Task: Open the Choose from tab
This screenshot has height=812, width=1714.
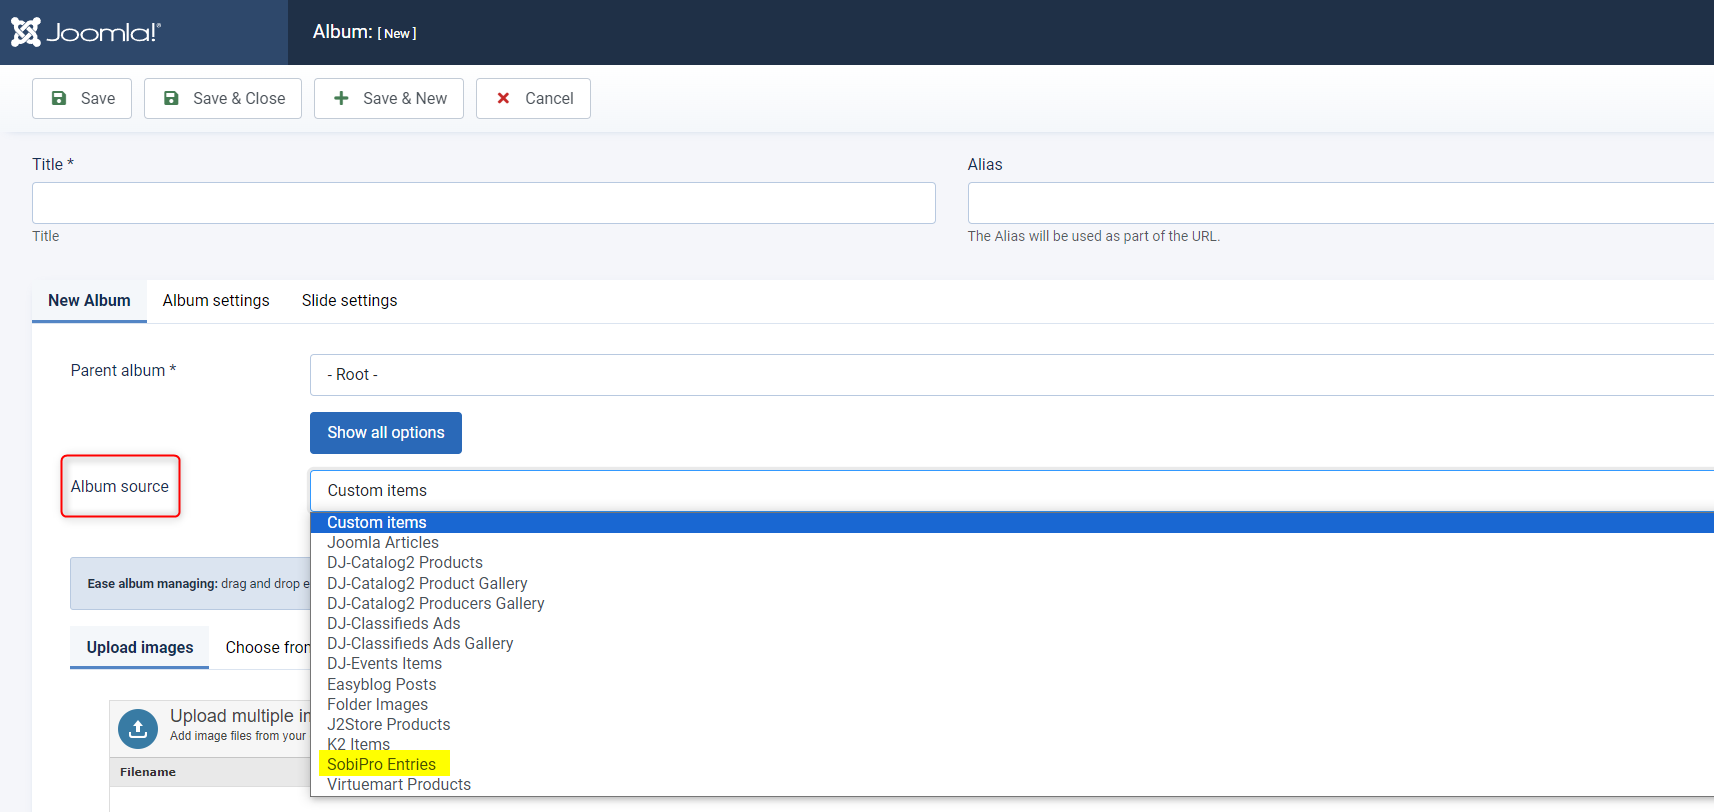Action: coord(267,647)
